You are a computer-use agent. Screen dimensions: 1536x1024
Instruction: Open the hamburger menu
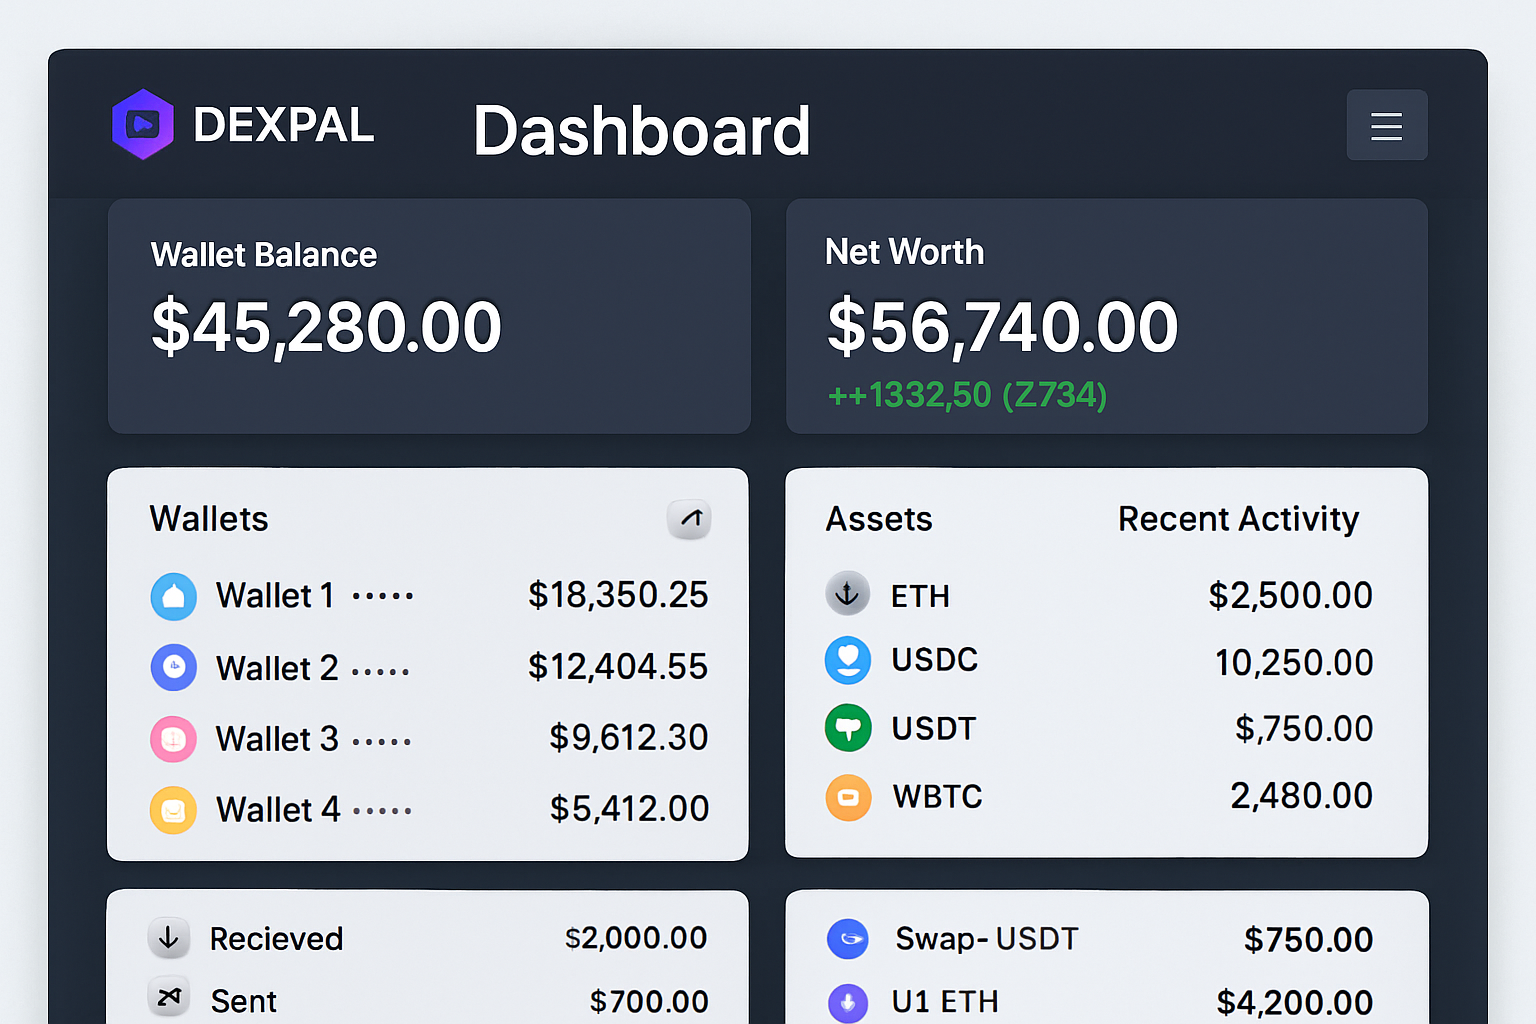(1387, 125)
